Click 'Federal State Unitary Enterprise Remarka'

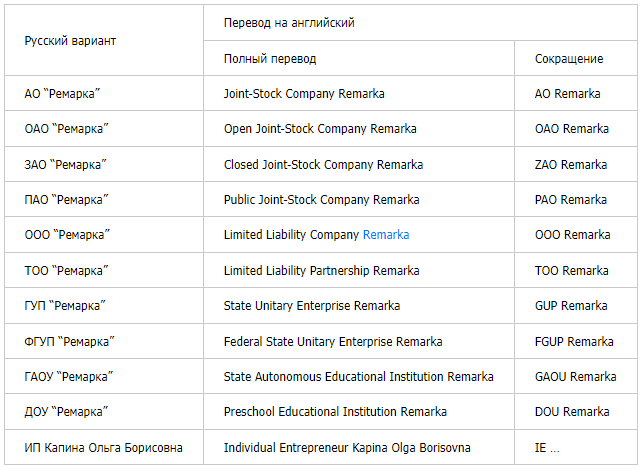332,342
